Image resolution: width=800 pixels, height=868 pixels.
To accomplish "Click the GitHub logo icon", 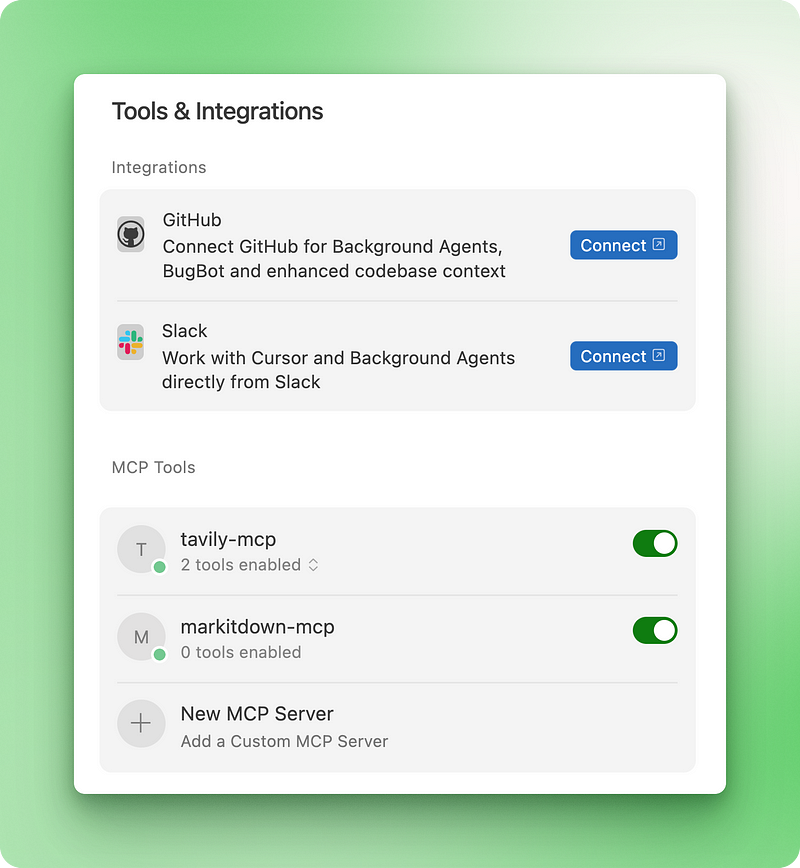I will pyautogui.click(x=131, y=234).
